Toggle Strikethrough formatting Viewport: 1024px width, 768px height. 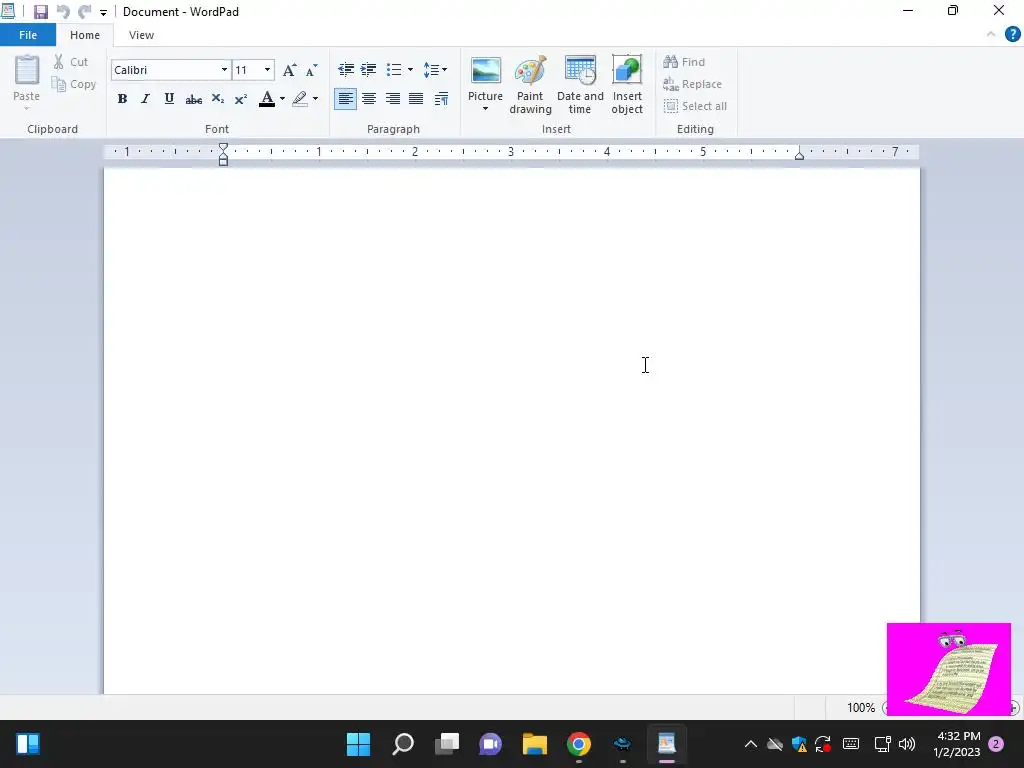(x=193, y=99)
